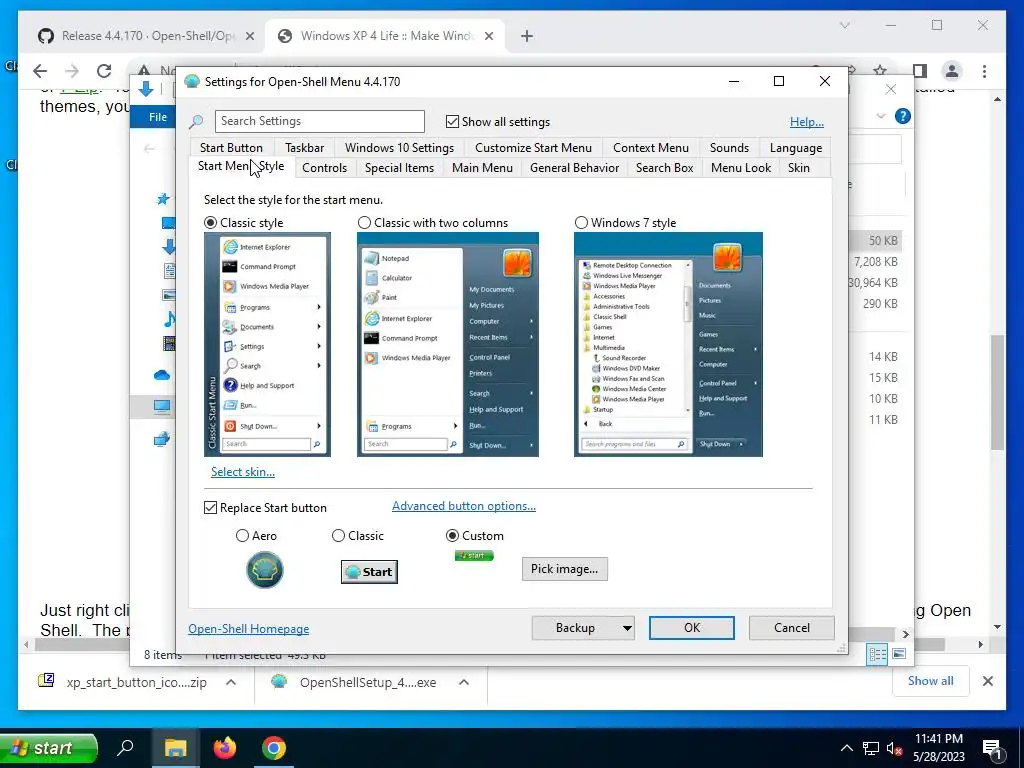Click Show all downloads button
Image resolution: width=1024 pixels, height=768 pixels.
coord(931,681)
